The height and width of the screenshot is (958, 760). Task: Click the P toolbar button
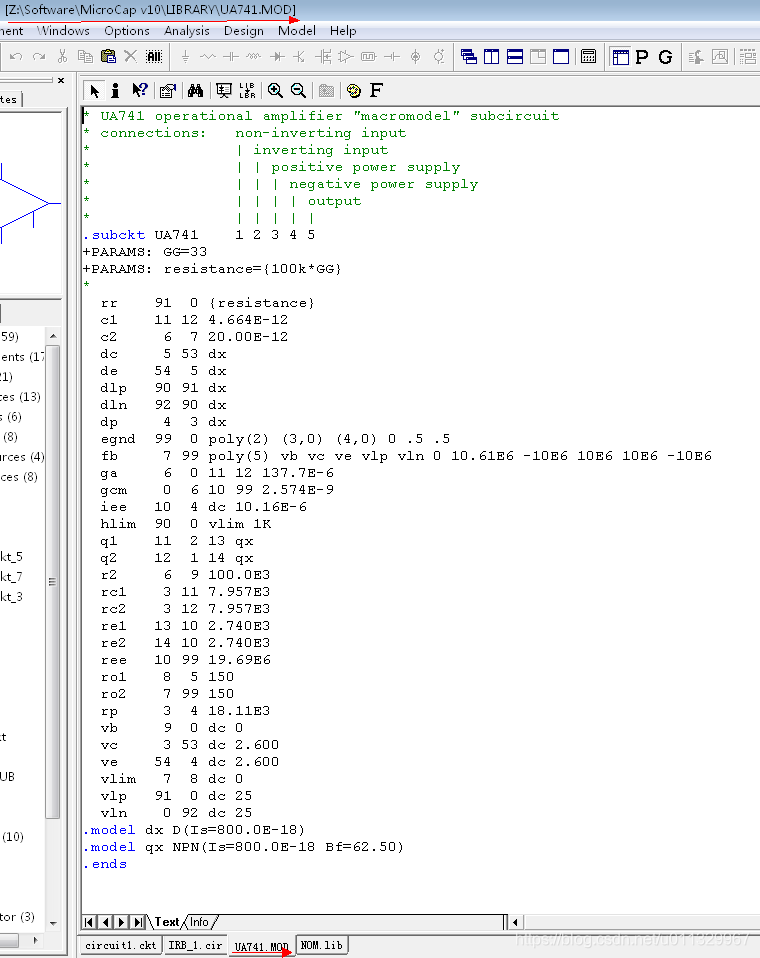(x=642, y=57)
